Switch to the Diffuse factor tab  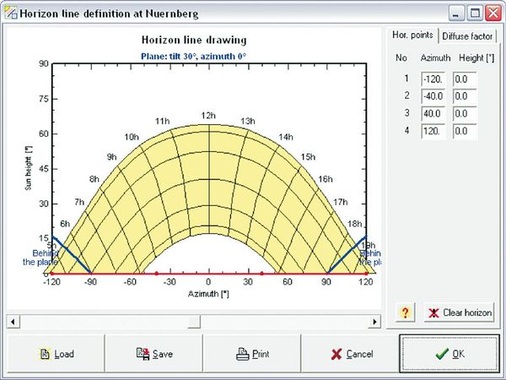[x=467, y=36]
